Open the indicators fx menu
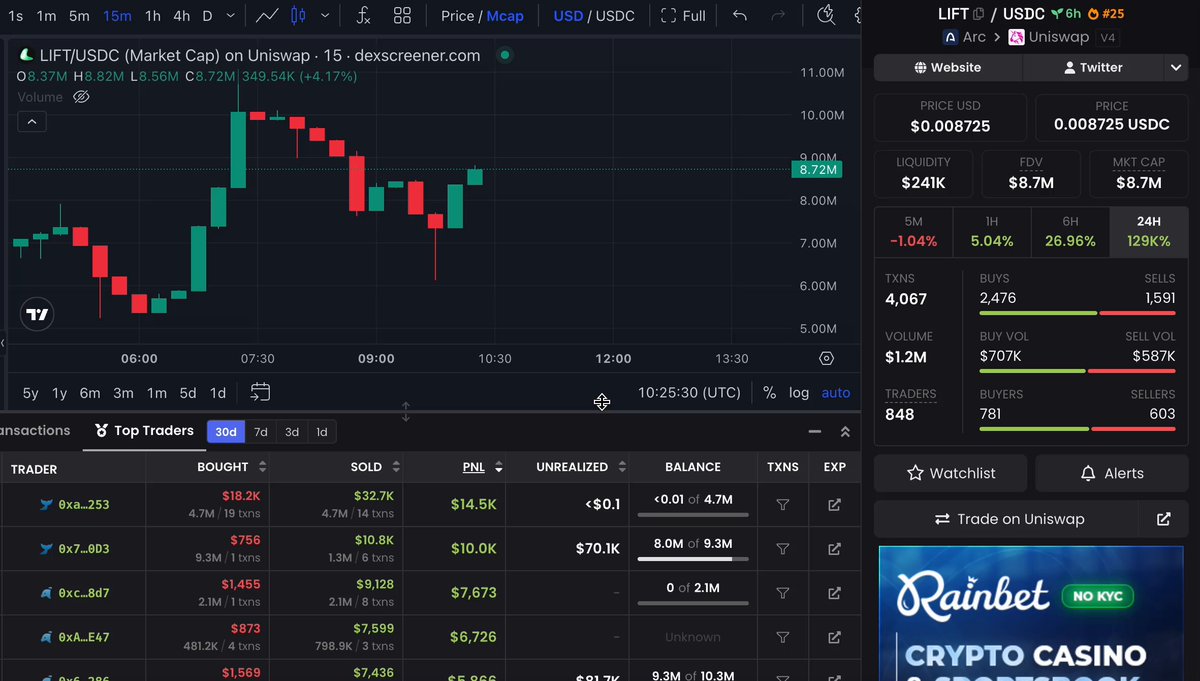1200x681 pixels. (x=364, y=16)
